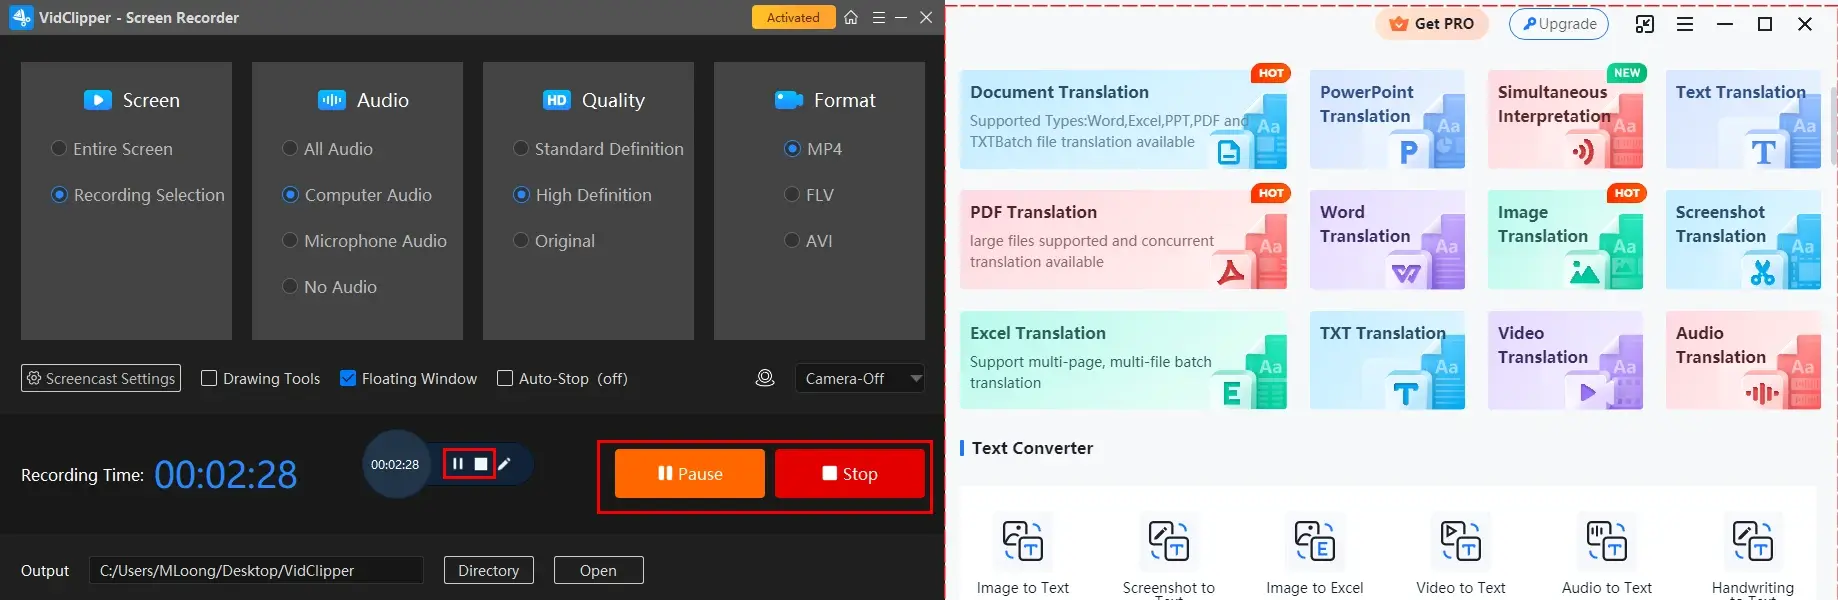Open the VidClipper hamburger menu
Screen dimensions: 1838x600
(878, 17)
